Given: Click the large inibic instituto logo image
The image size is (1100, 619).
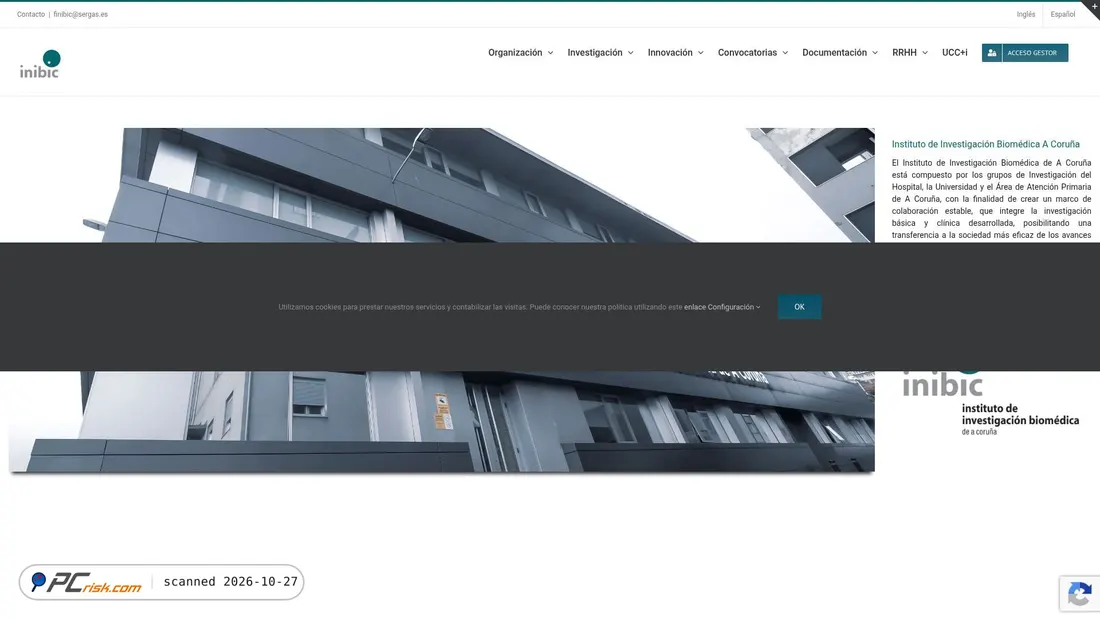Looking at the screenshot, I should click(x=991, y=404).
